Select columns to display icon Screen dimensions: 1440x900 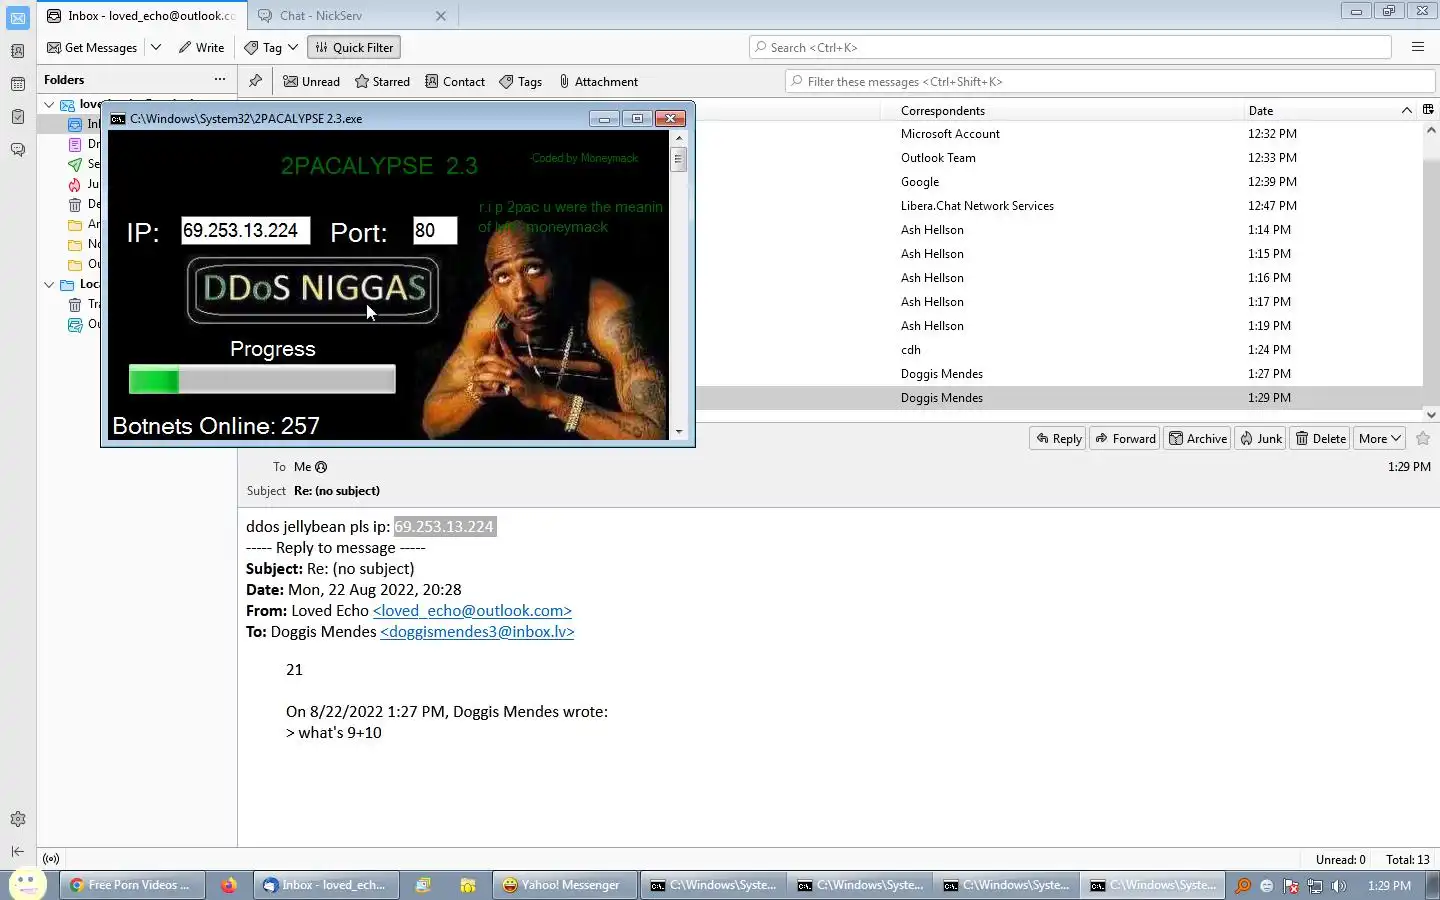click(1428, 110)
